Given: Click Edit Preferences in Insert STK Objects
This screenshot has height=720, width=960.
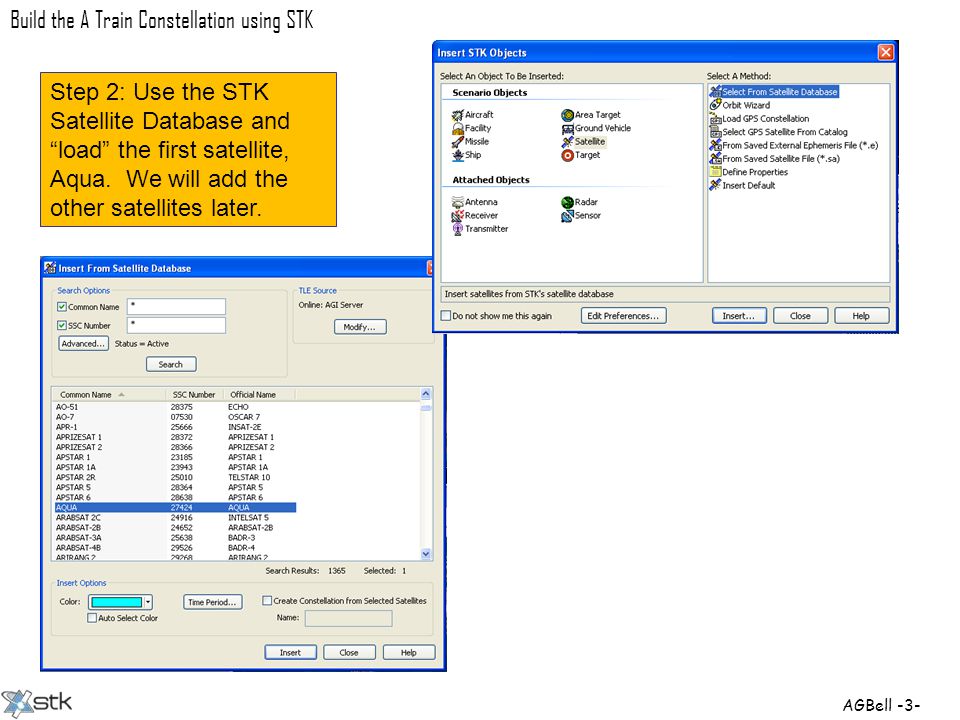Looking at the screenshot, I should point(623,316).
